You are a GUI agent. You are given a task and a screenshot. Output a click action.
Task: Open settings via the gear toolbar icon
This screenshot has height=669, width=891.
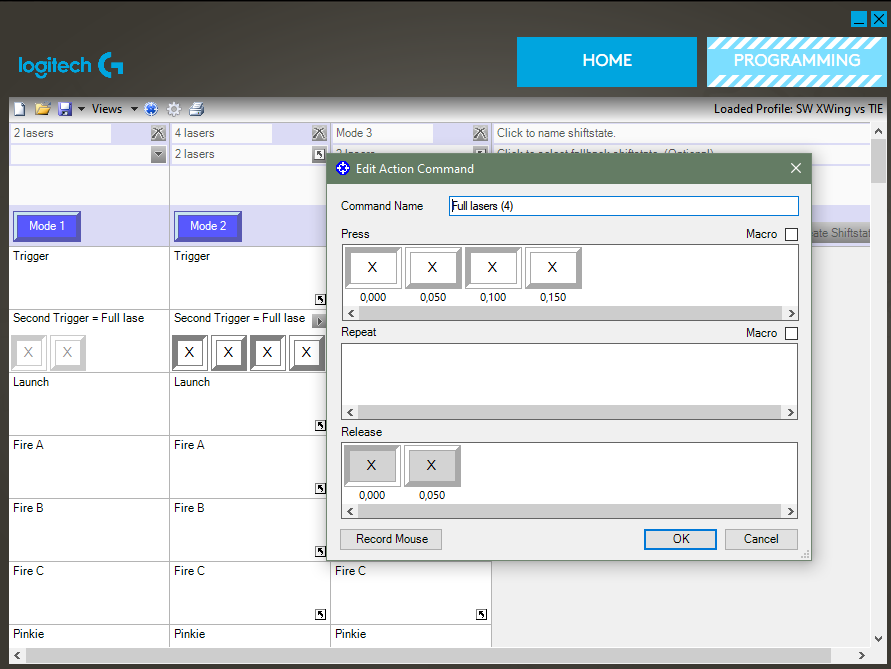pyautogui.click(x=174, y=109)
